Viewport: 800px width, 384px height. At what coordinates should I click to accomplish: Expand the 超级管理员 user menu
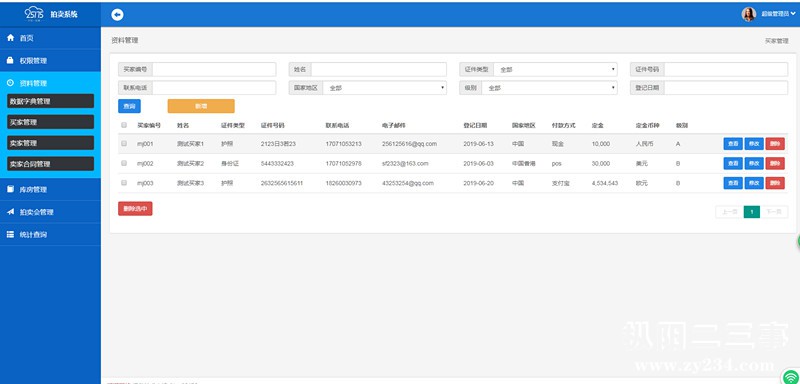click(x=778, y=14)
